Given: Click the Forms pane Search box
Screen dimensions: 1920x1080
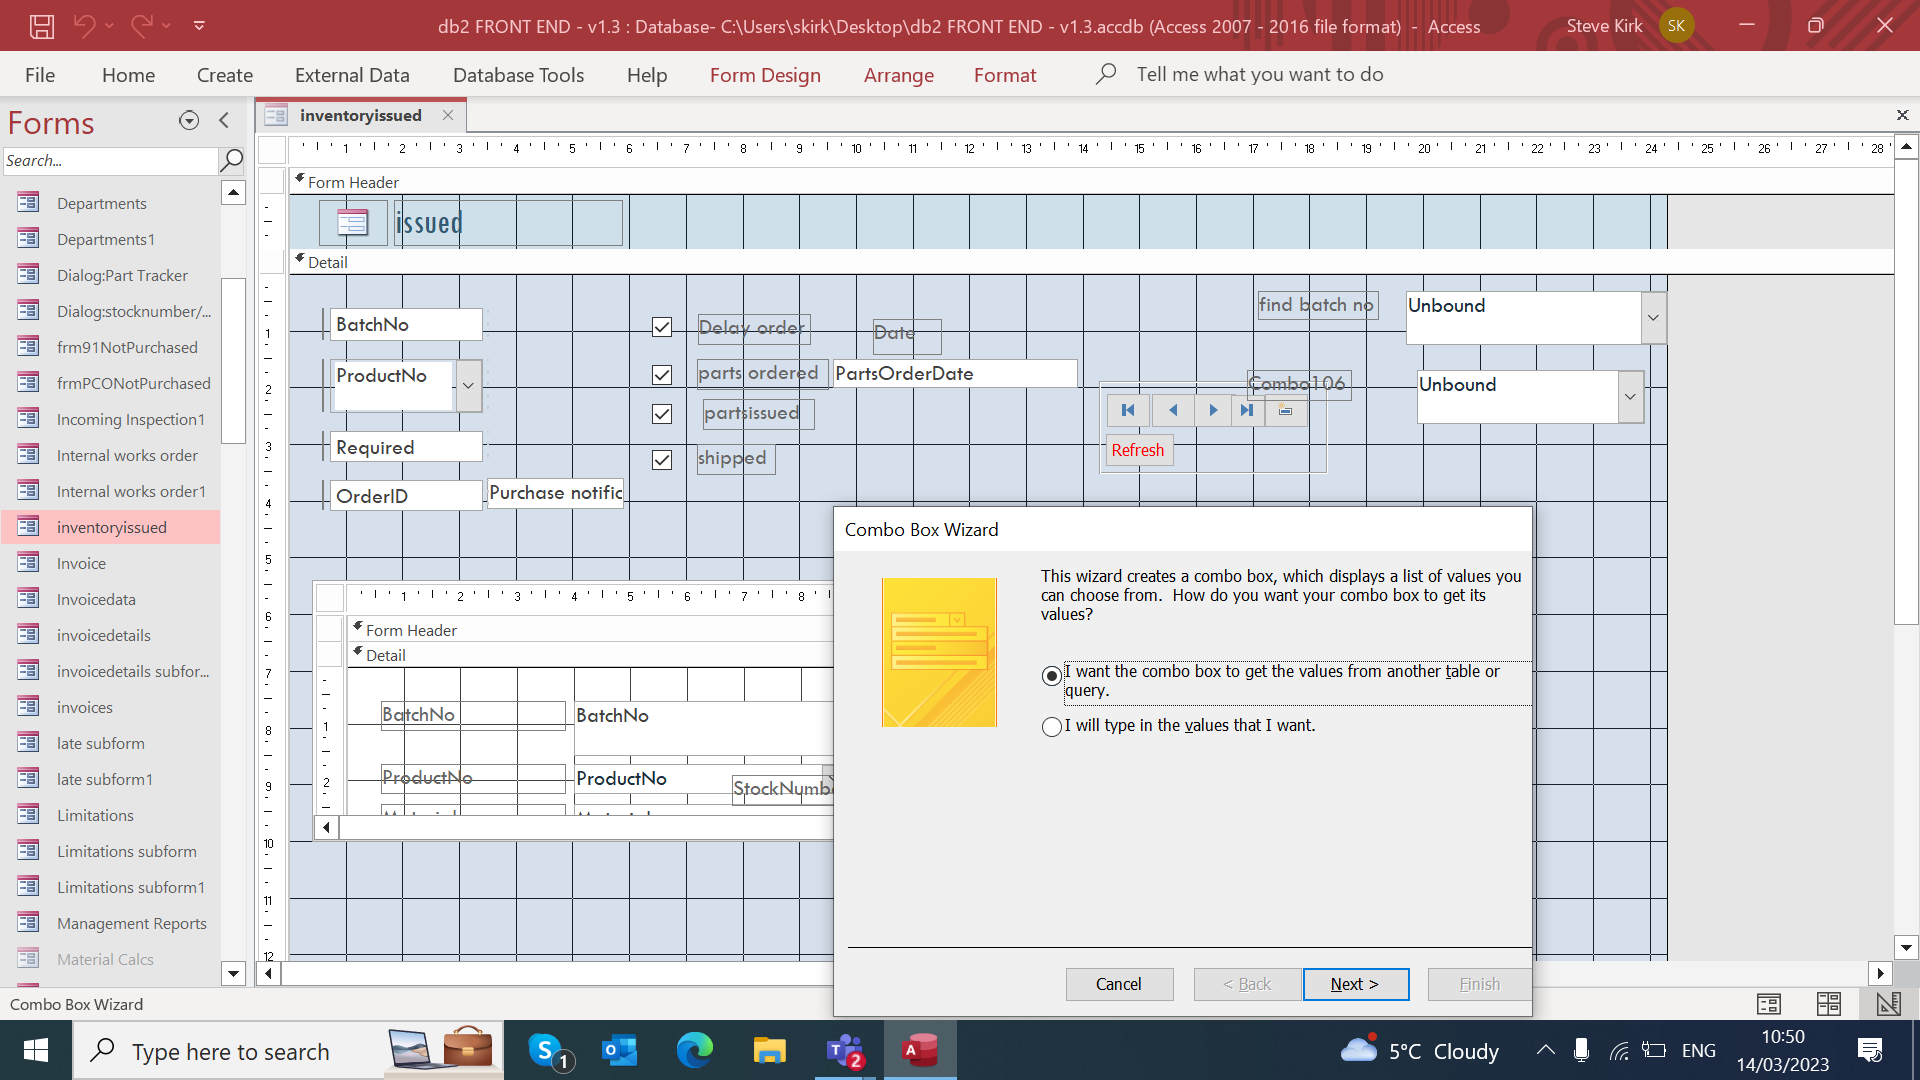Looking at the screenshot, I should click(110, 160).
